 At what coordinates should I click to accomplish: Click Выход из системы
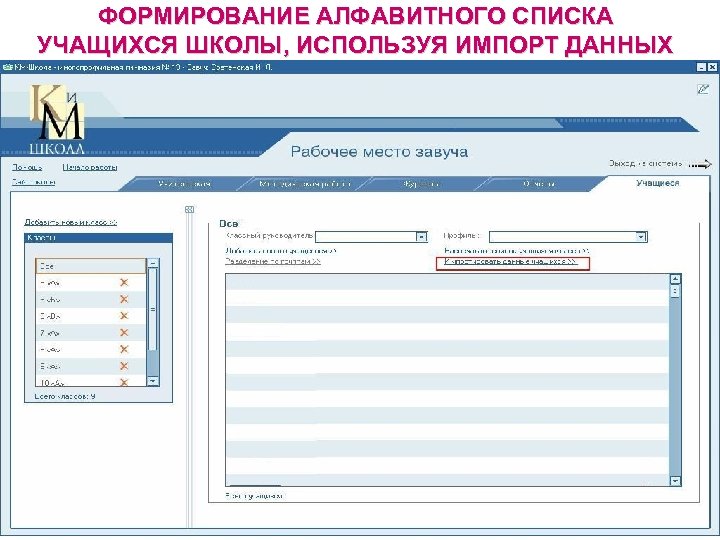click(x=646, y=163)
